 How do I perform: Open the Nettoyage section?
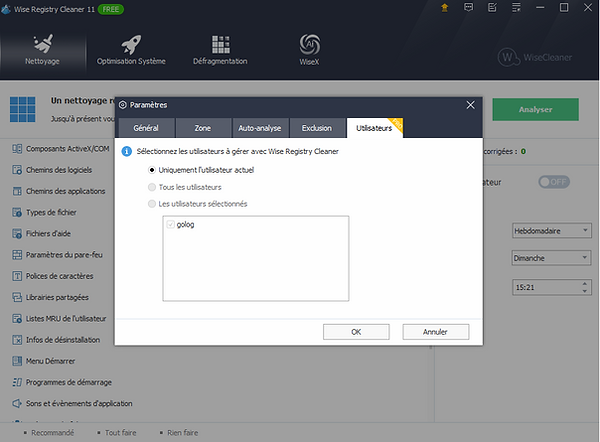[42, 50]
